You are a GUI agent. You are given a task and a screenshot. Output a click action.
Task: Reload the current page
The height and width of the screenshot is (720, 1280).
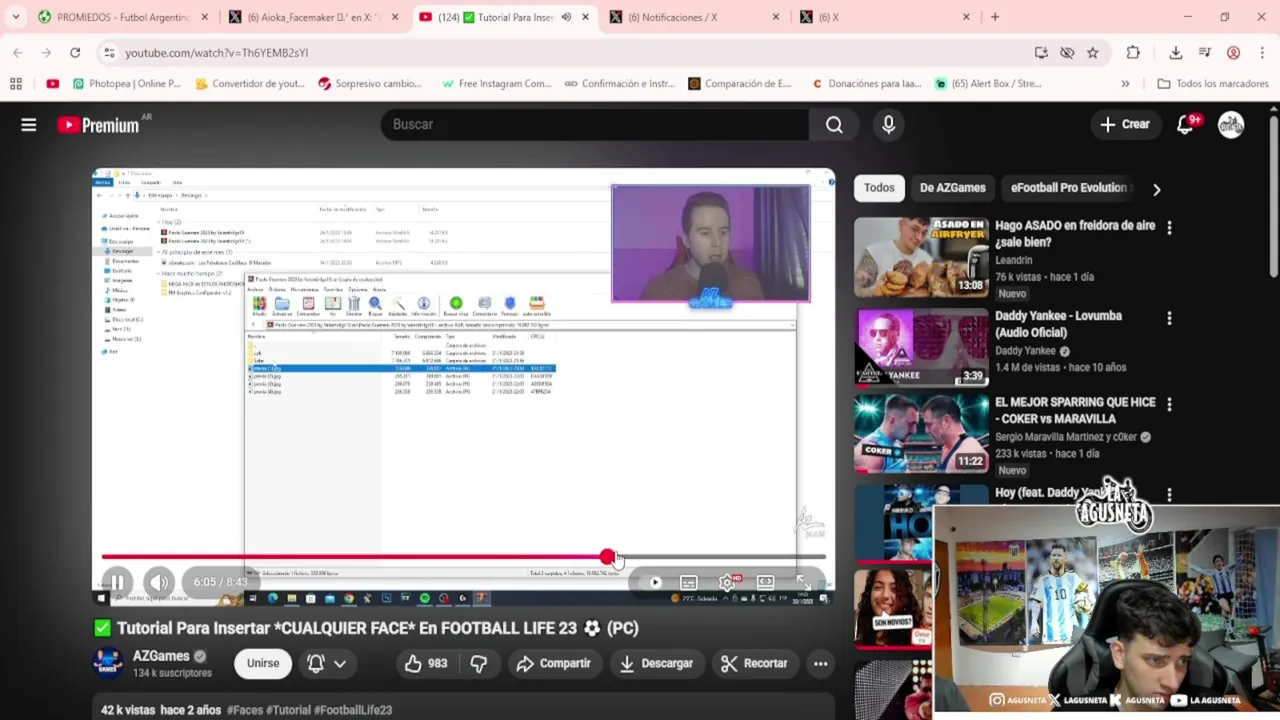click(75, 52)
